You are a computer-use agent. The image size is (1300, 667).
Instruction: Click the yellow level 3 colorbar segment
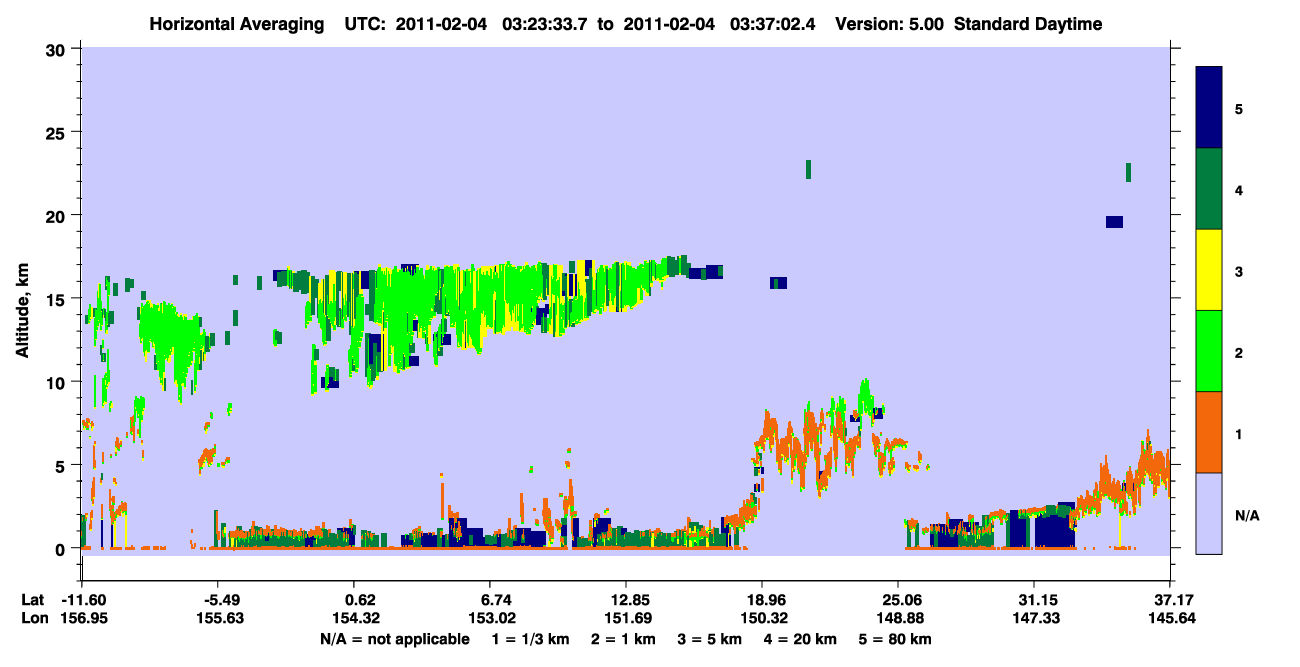click(1209, 270)
